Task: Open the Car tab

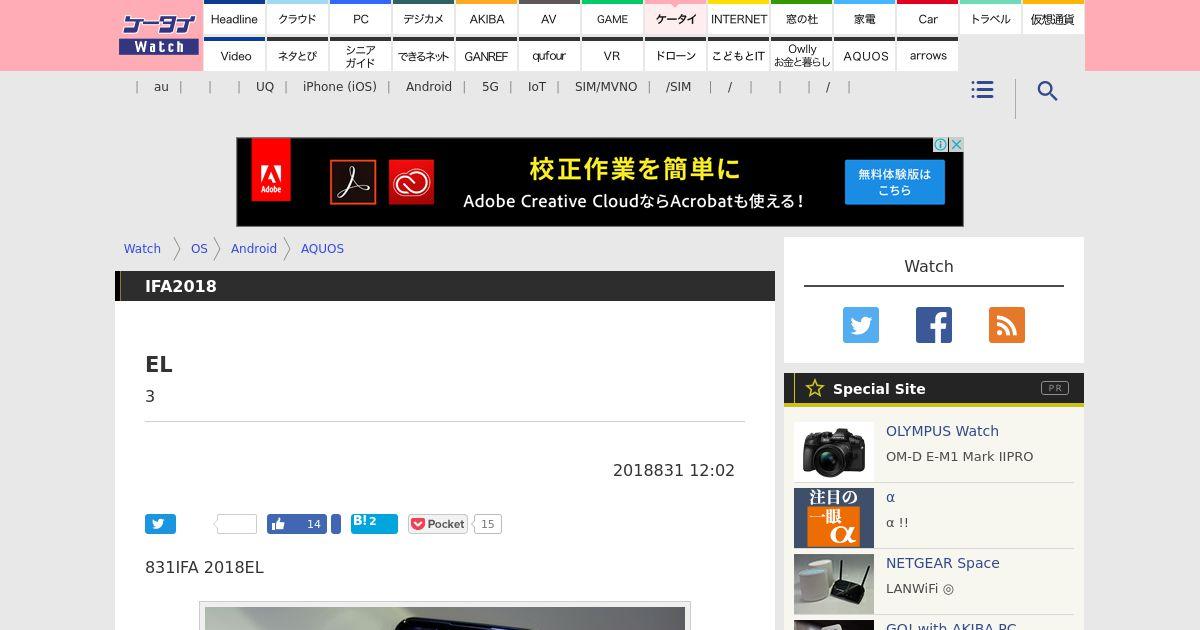Action: point(927,19)
